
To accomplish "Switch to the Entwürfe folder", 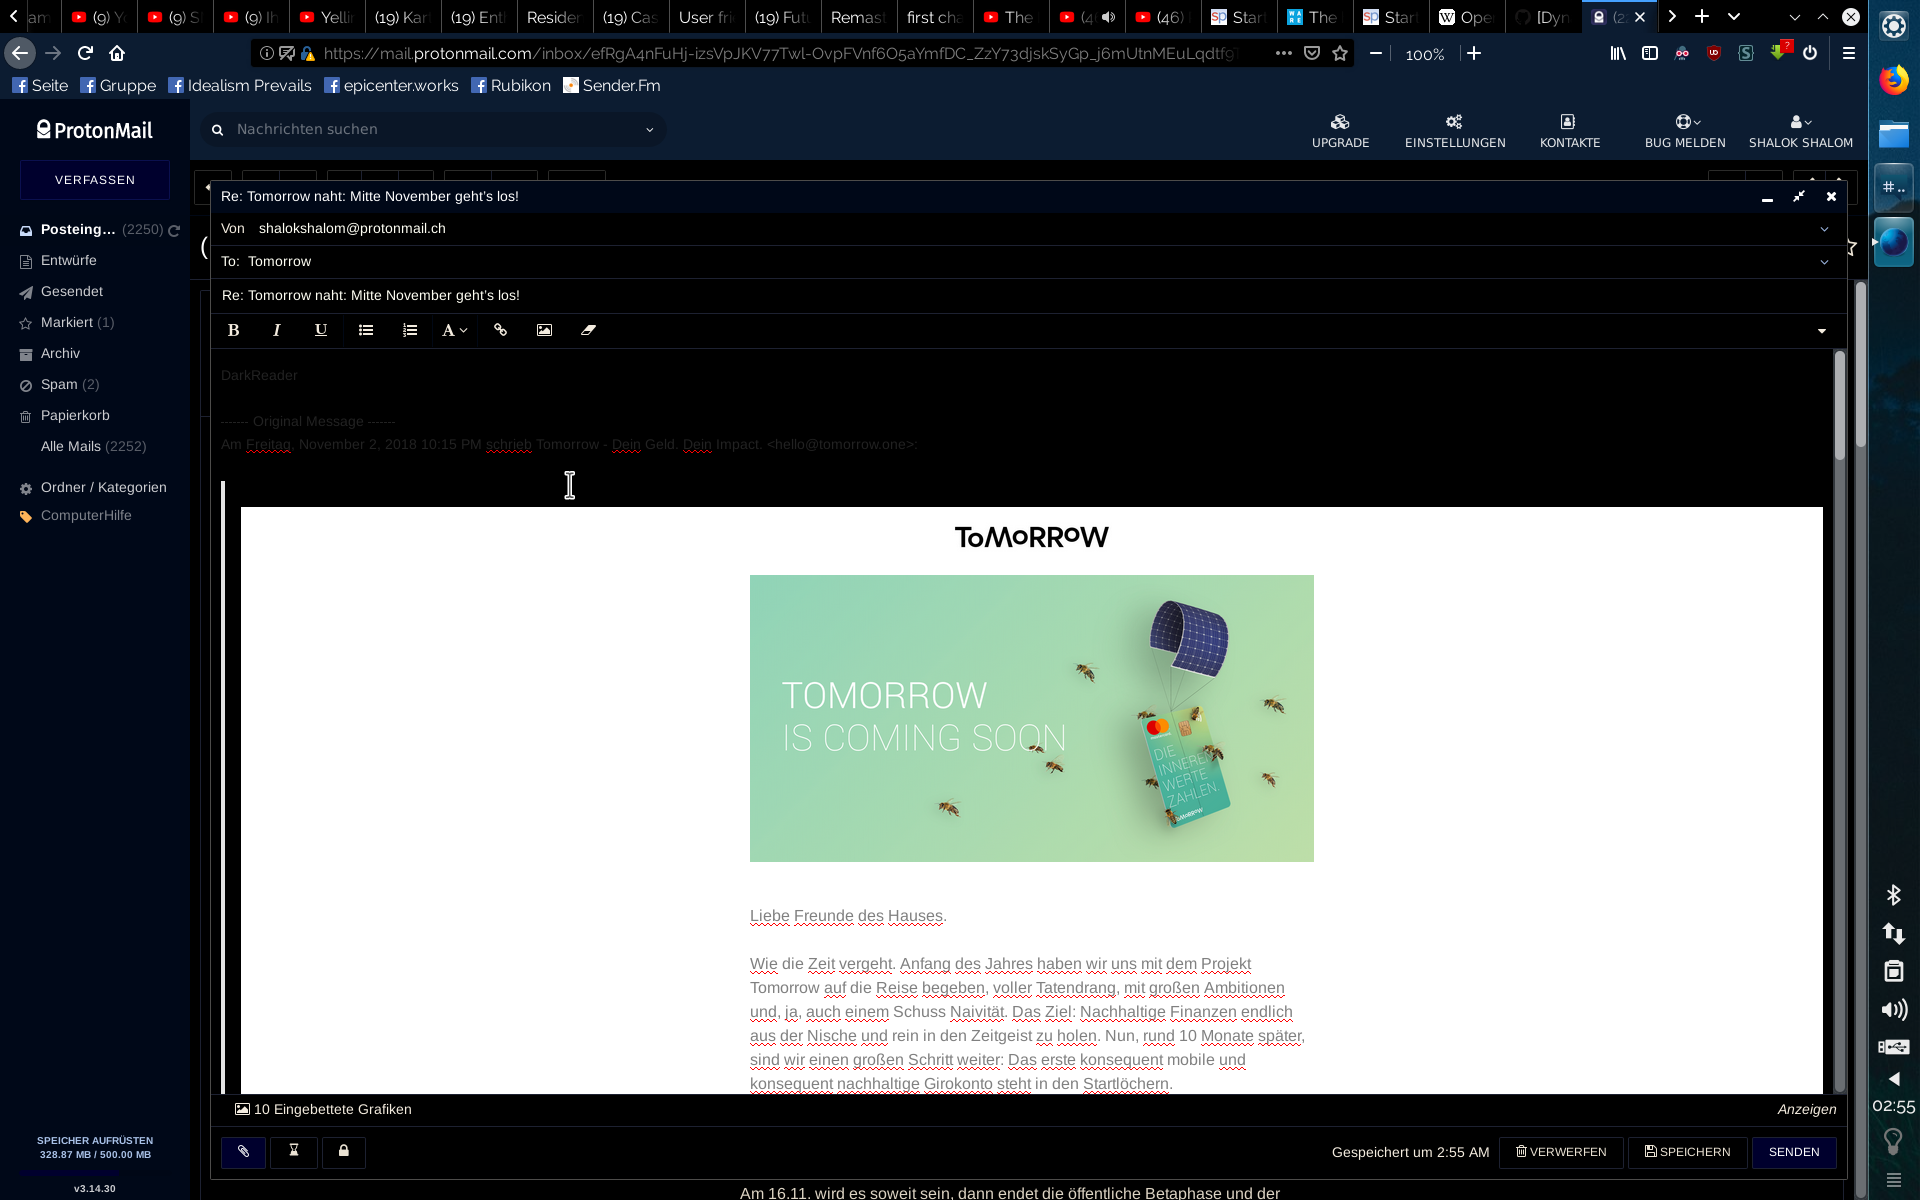I will click(x=68, y=260).
